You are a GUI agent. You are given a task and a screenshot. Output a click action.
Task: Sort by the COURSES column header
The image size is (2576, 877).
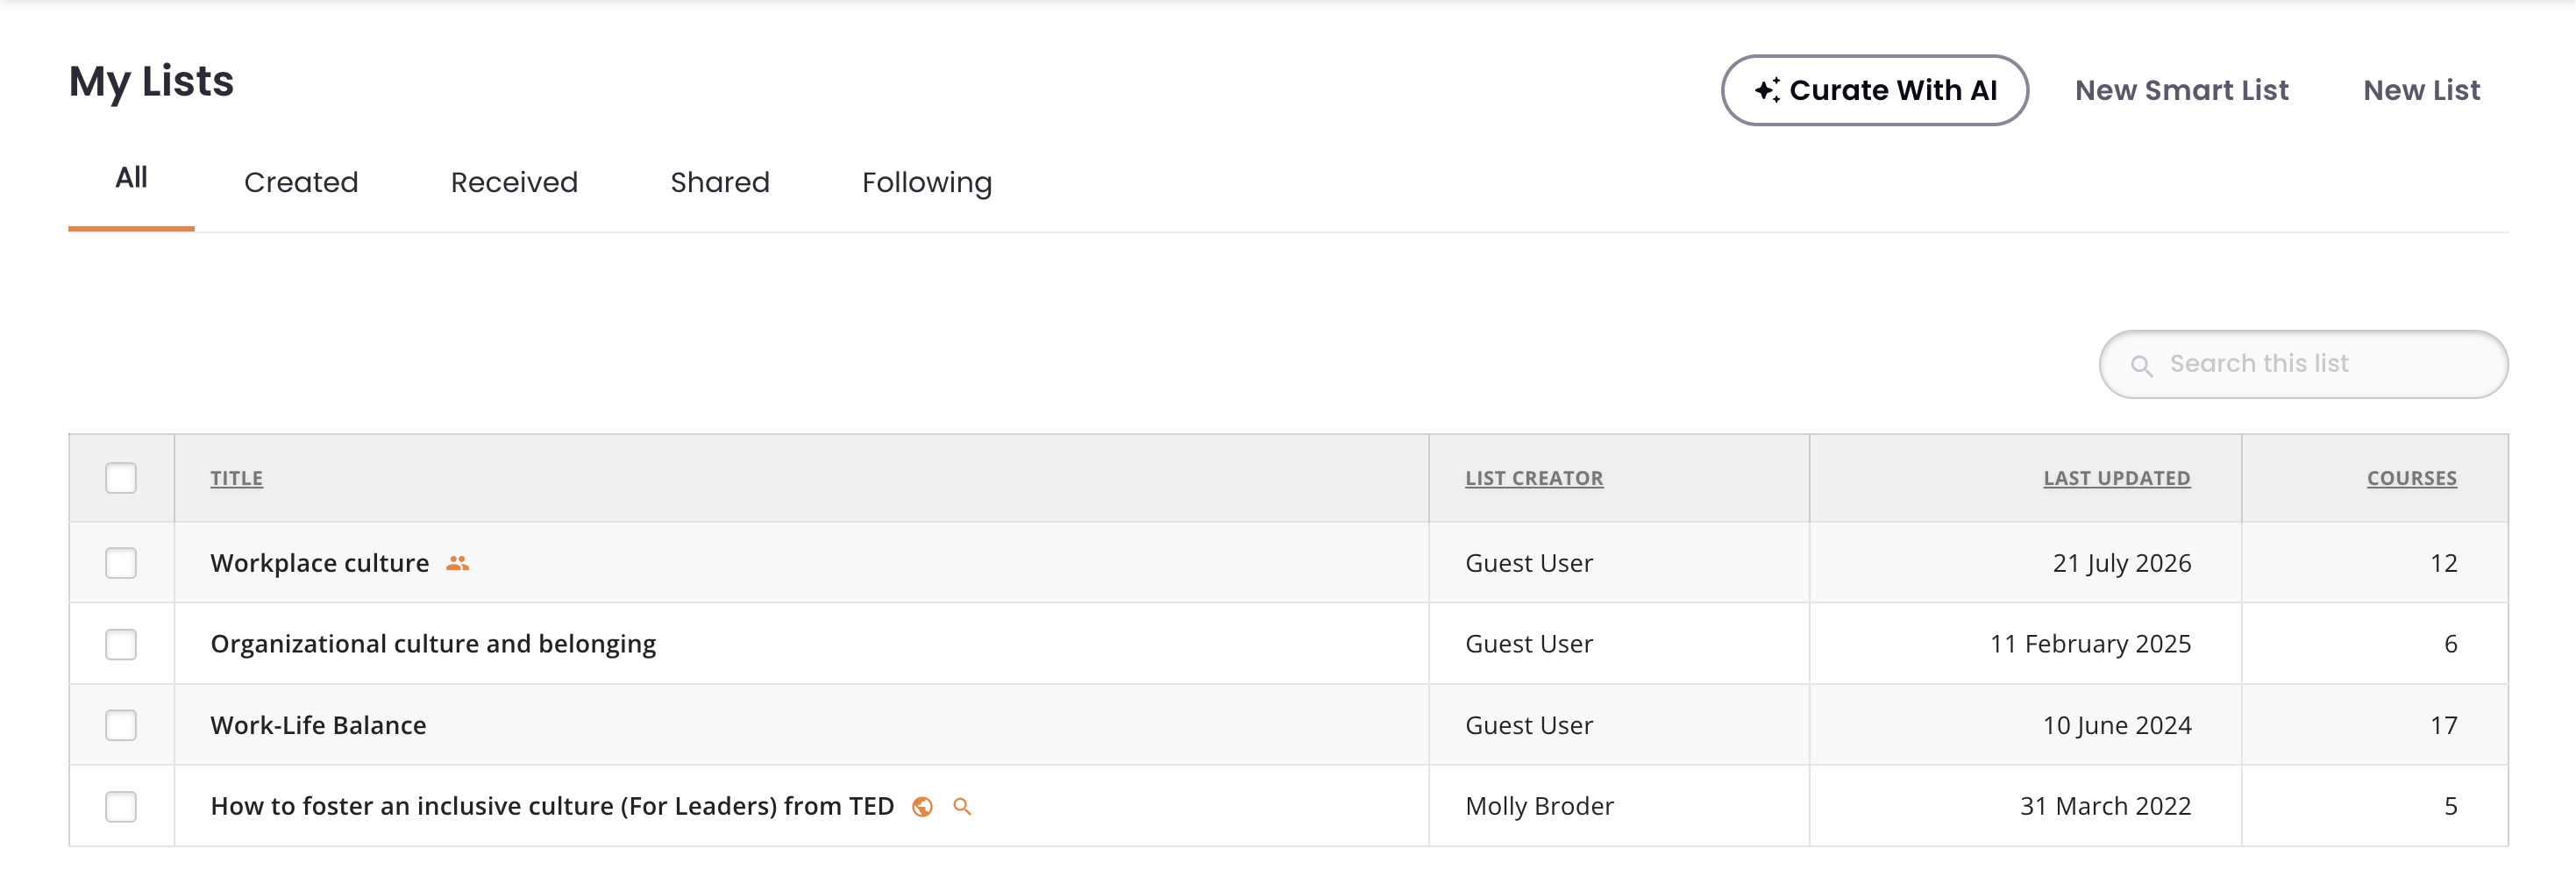[x=2411, y=478]
